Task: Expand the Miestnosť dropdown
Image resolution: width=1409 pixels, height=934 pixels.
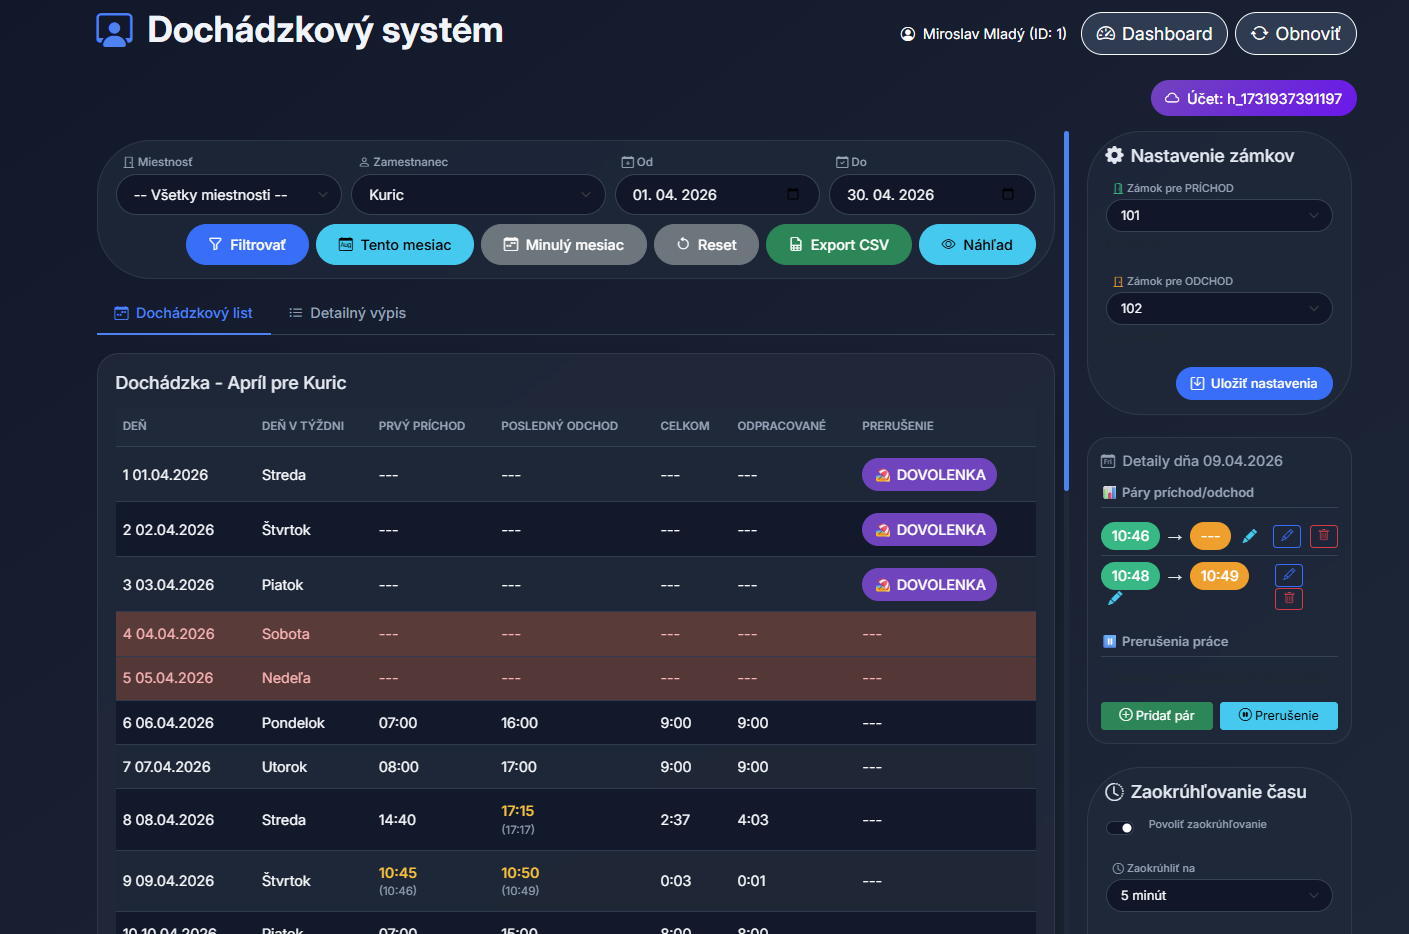Action: point(229,195)
